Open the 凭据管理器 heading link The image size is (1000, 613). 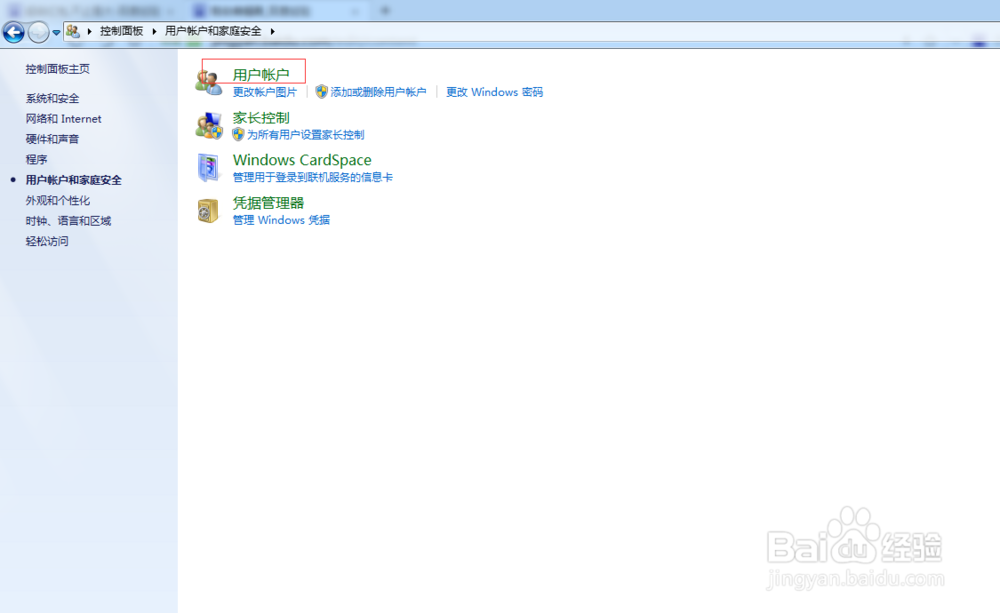[268, 203]
